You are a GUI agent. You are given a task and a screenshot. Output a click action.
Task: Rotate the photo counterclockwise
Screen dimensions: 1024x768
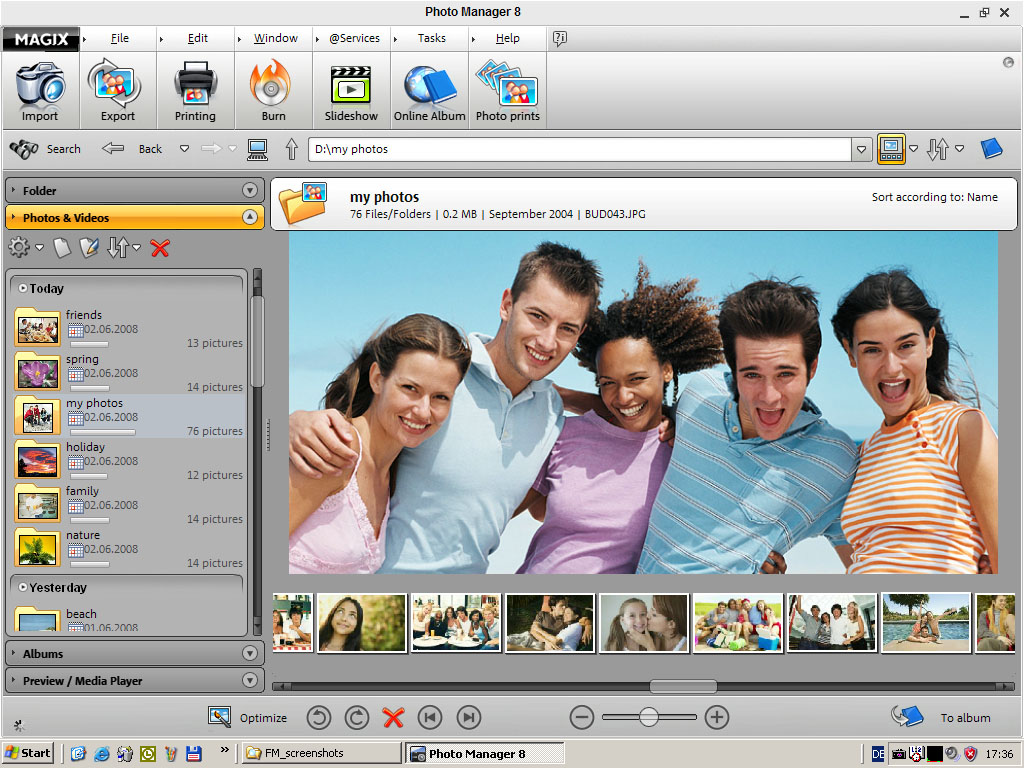[319, 717]
